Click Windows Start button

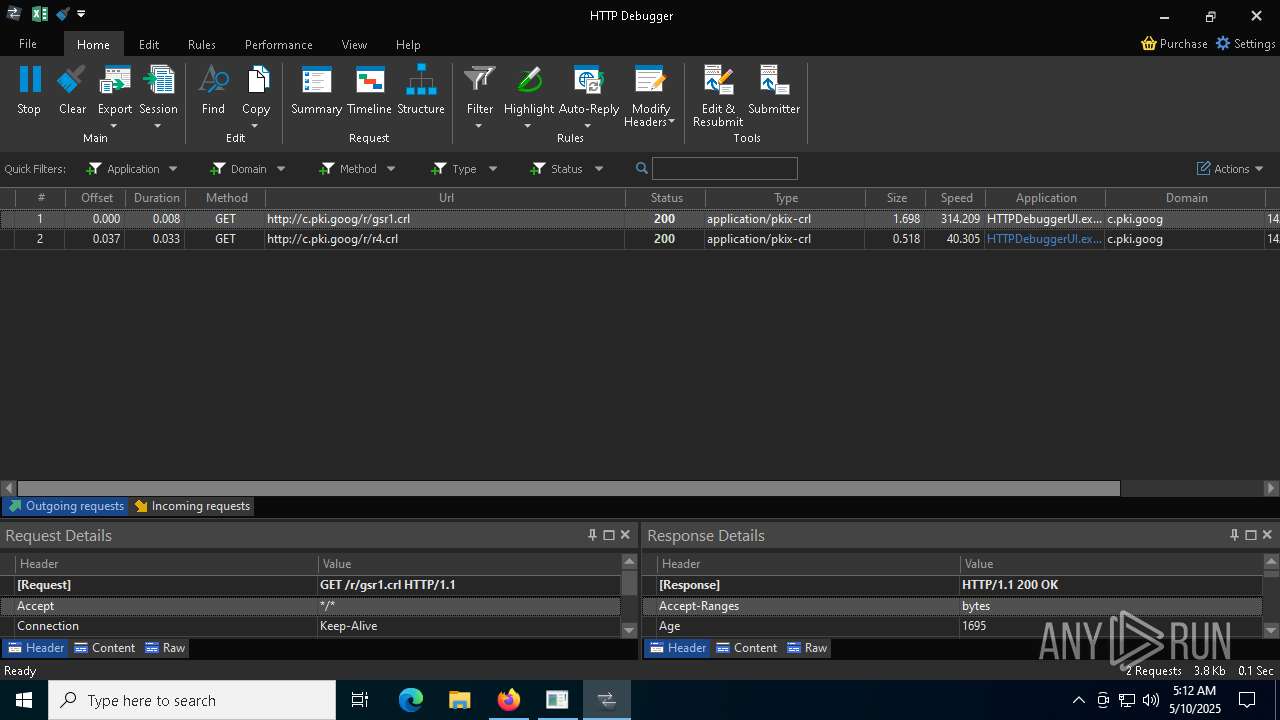[x=24, y=700]
